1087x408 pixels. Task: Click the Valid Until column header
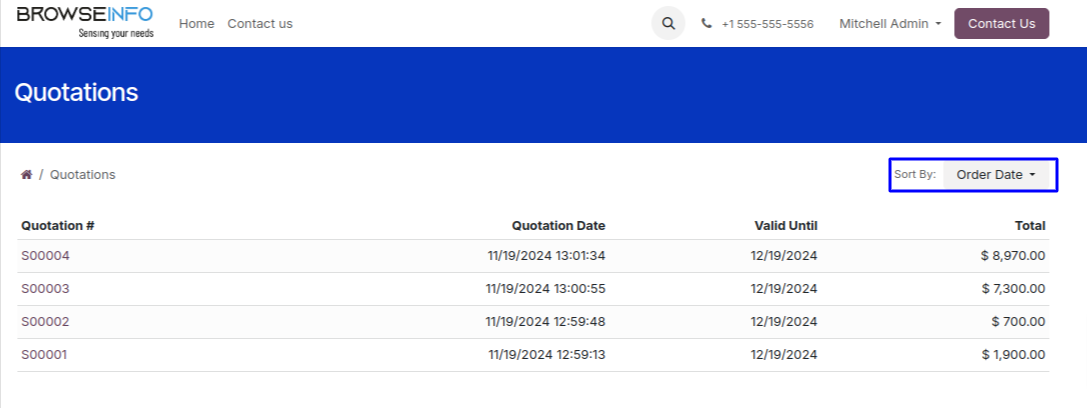(786, 226)
